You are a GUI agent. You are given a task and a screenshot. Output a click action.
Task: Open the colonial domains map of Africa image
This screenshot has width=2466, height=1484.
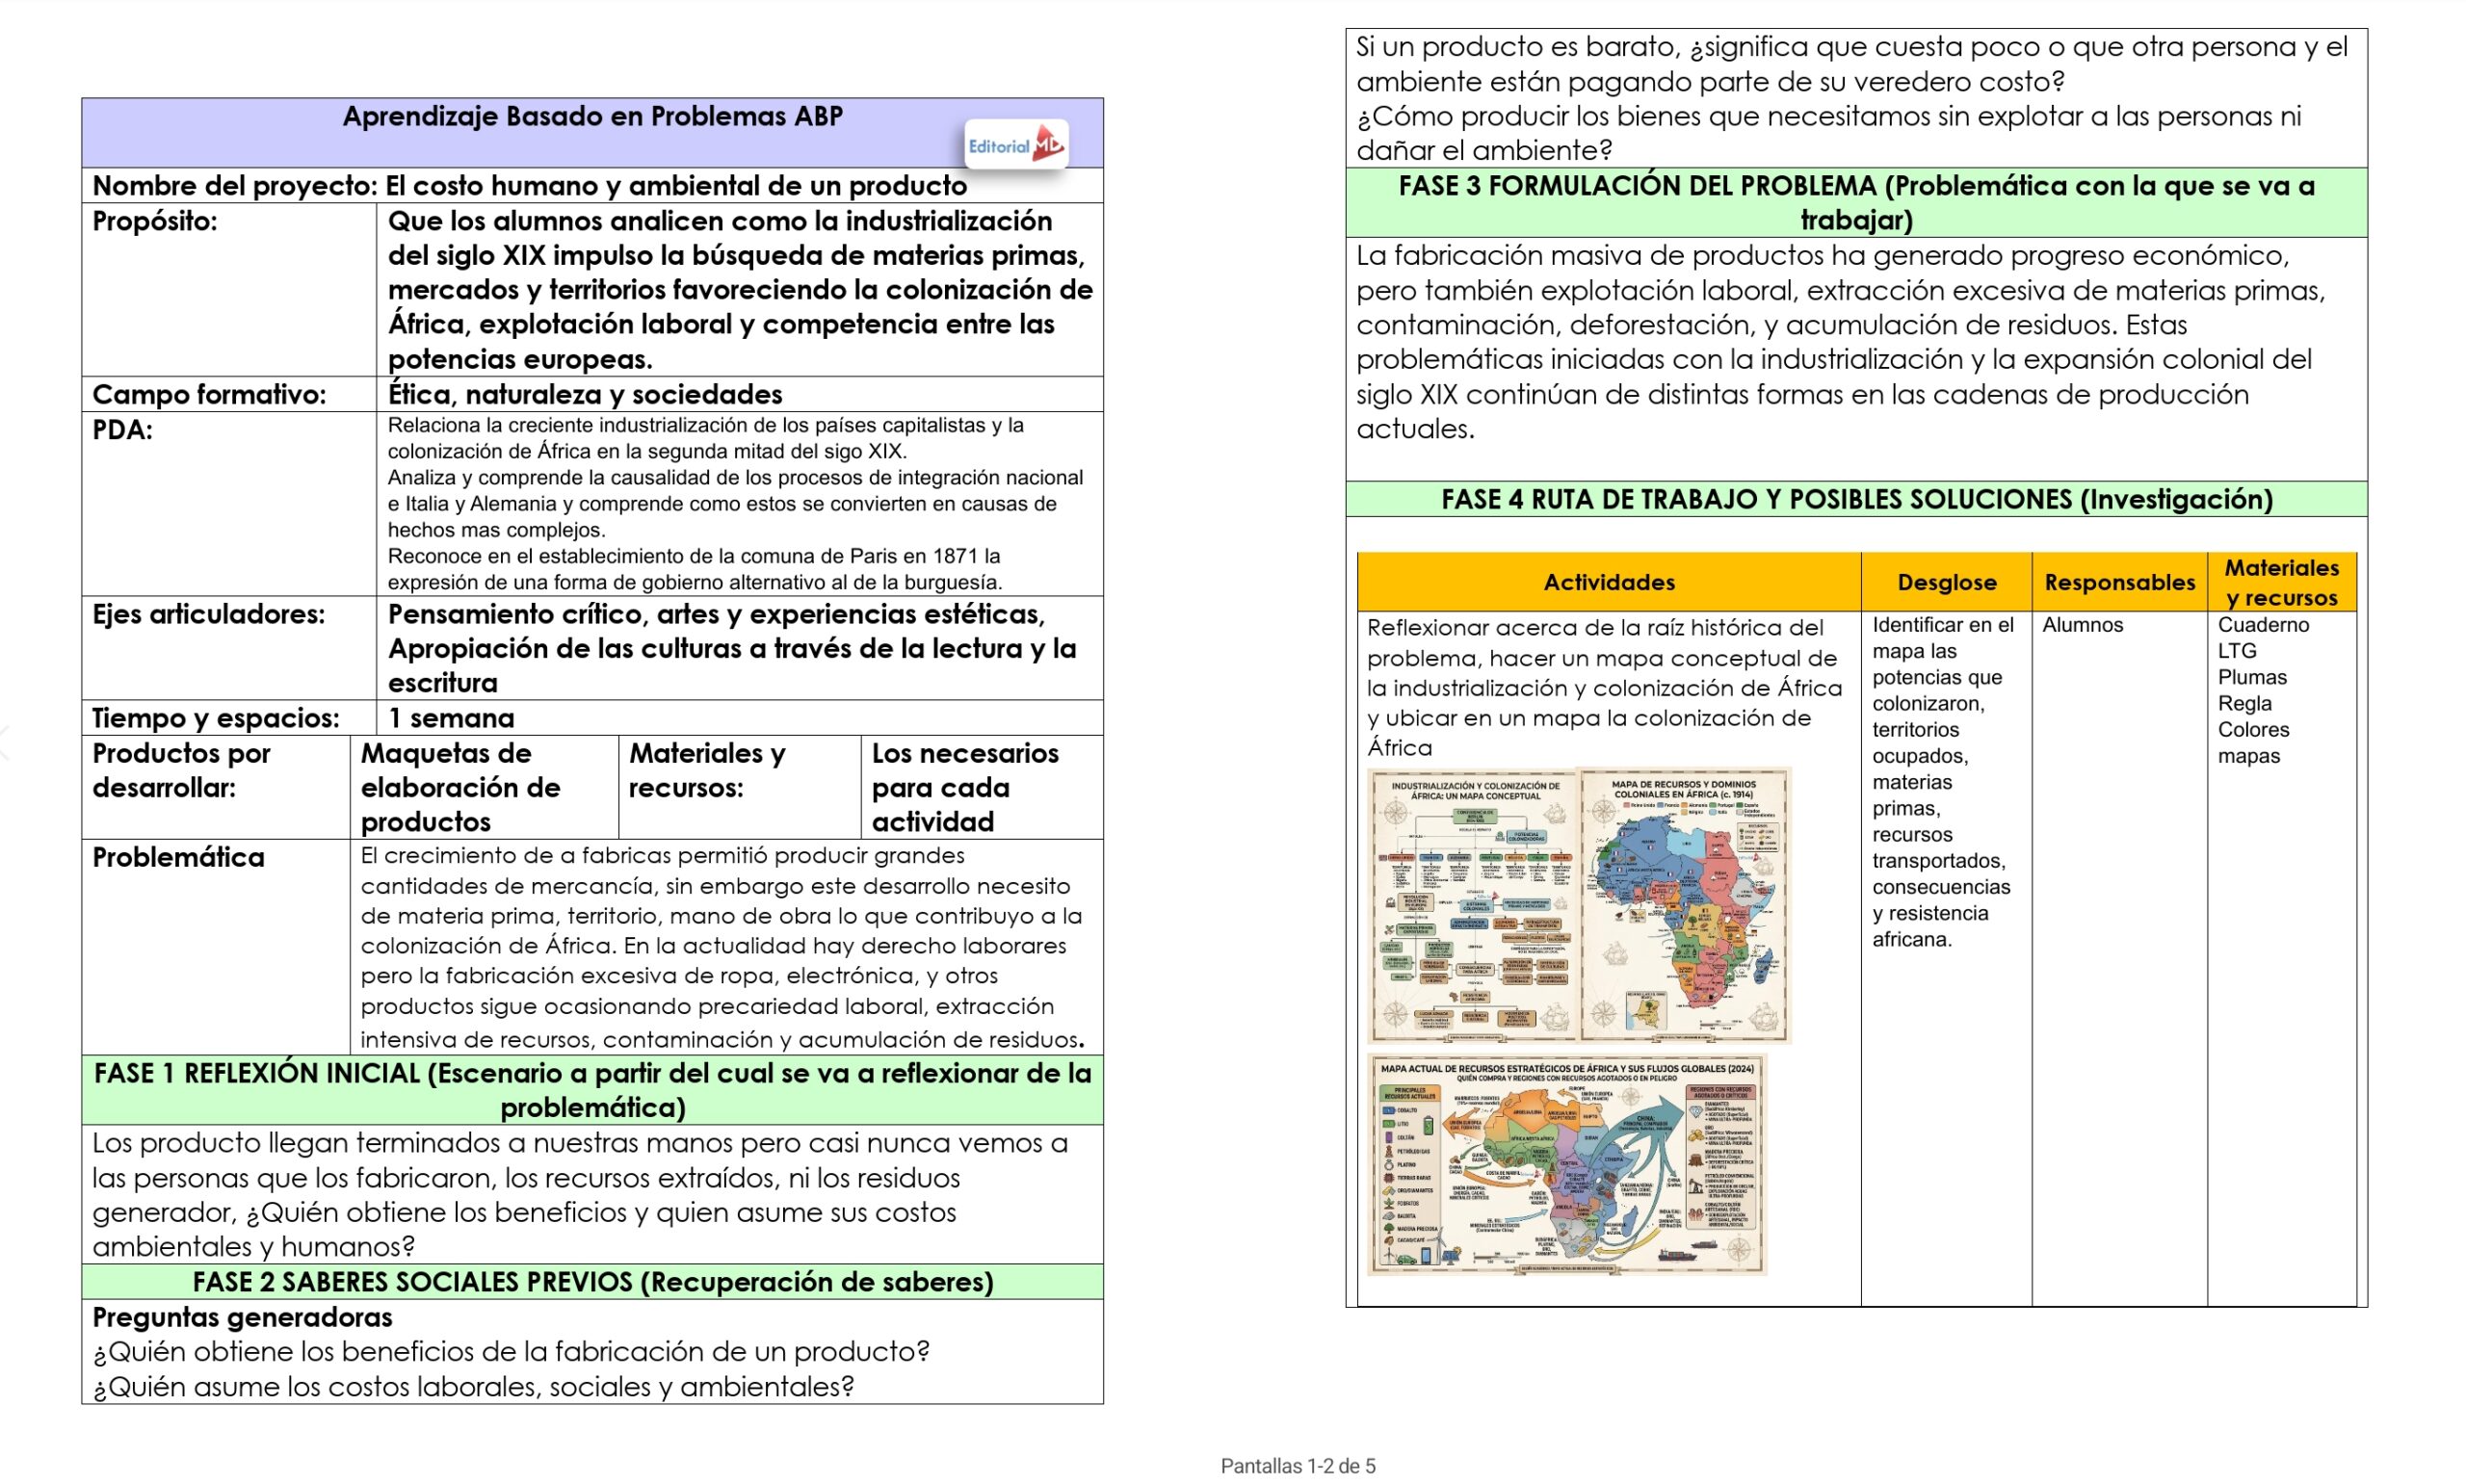click(x=1685, y=905)
